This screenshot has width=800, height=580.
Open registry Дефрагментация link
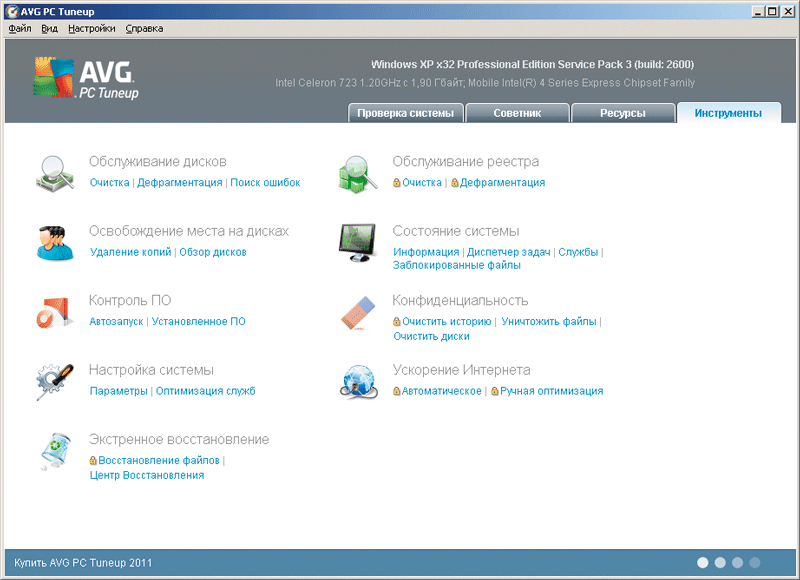point(503,183)
